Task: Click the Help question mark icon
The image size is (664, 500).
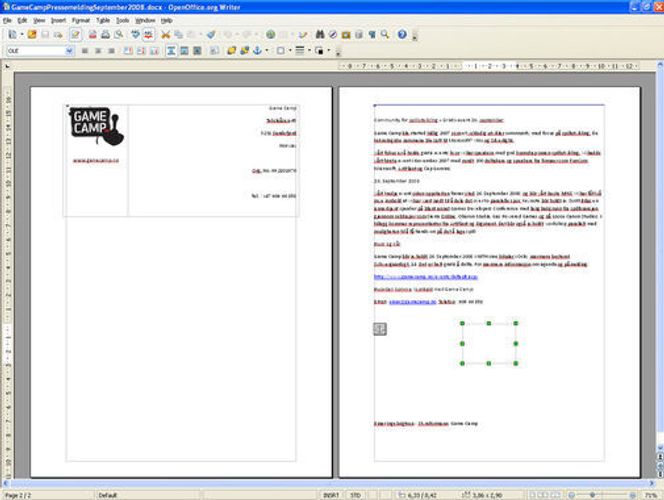Action: 402,34
